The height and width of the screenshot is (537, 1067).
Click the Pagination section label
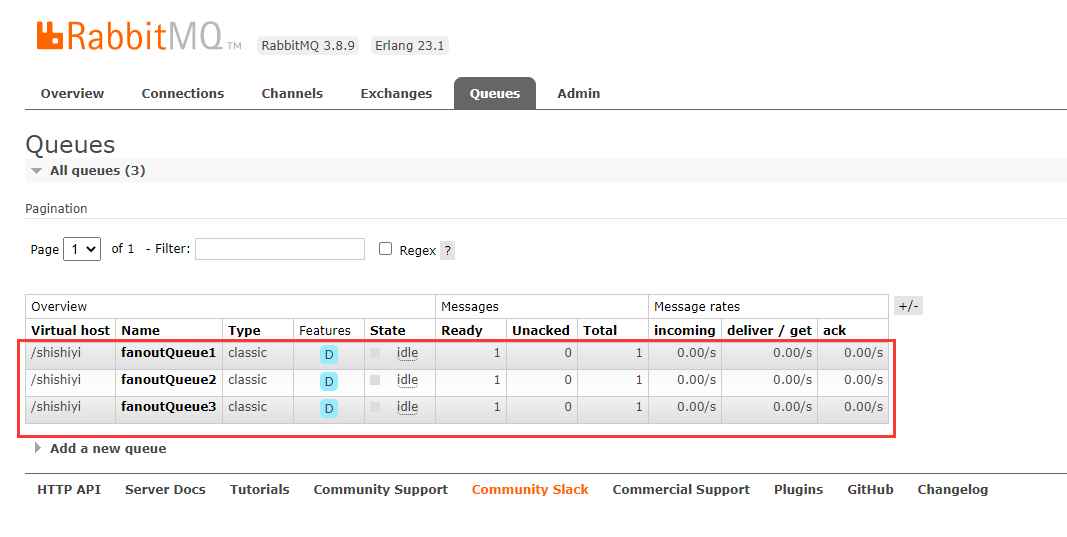[56, 208]
